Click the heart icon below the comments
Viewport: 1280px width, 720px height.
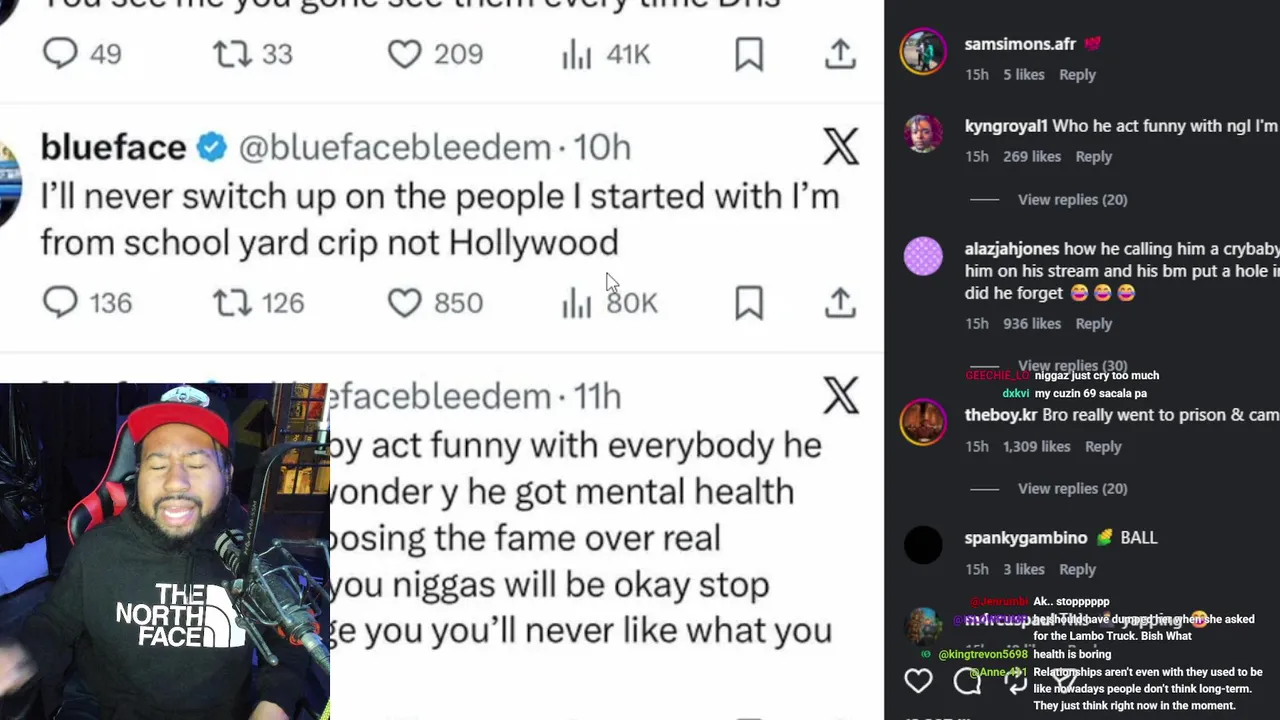[x=918, y=681]
